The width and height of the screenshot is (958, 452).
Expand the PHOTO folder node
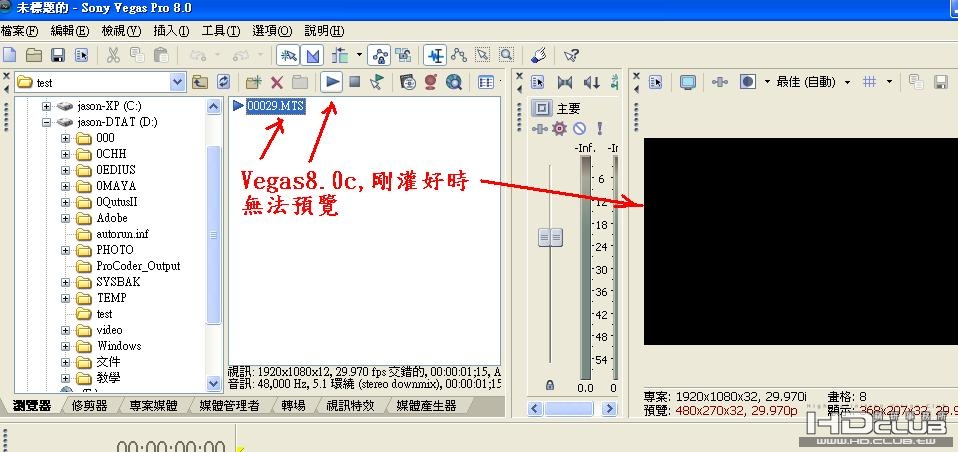click(65, 250)
